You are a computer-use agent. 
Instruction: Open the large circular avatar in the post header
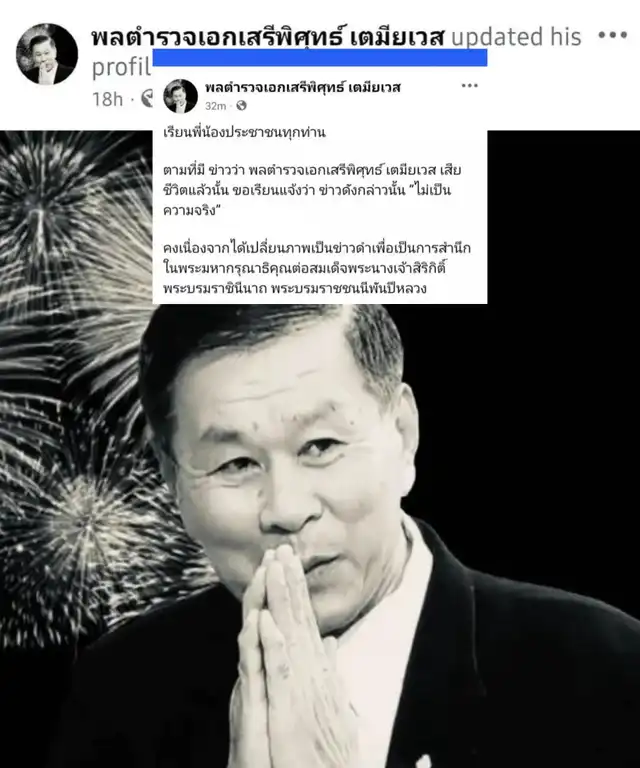(x=47, y=54)
